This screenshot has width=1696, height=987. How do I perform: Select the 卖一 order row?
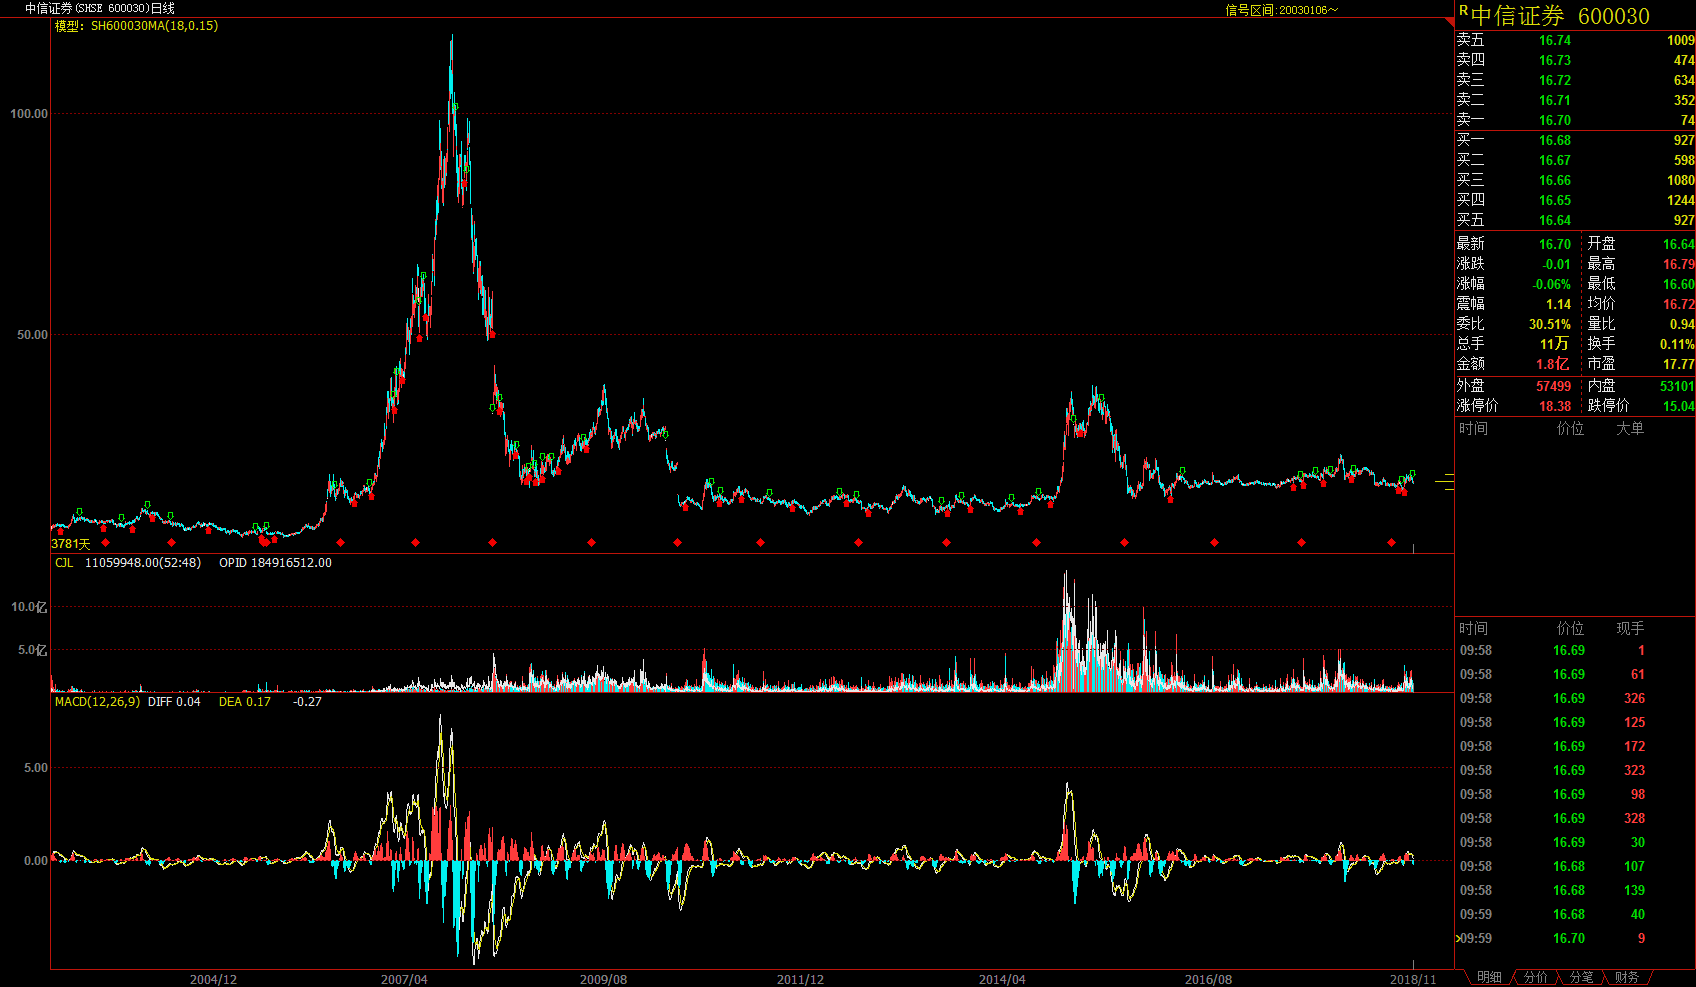click(x=1575, y=120)
